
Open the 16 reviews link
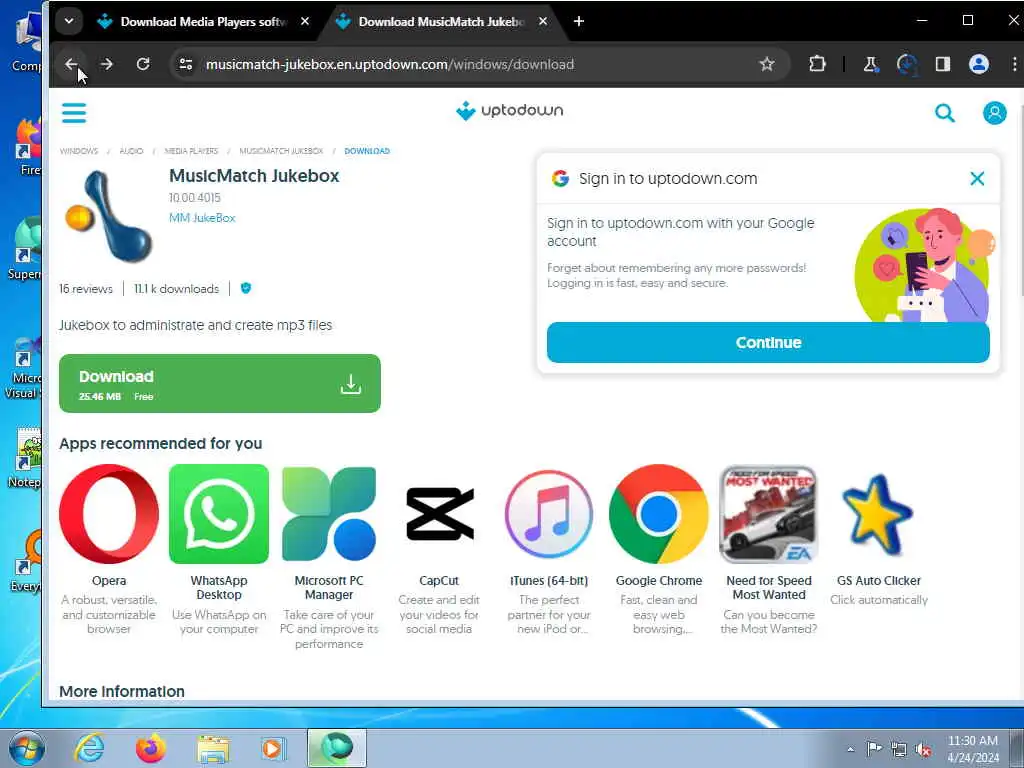(x=86, y=289)
